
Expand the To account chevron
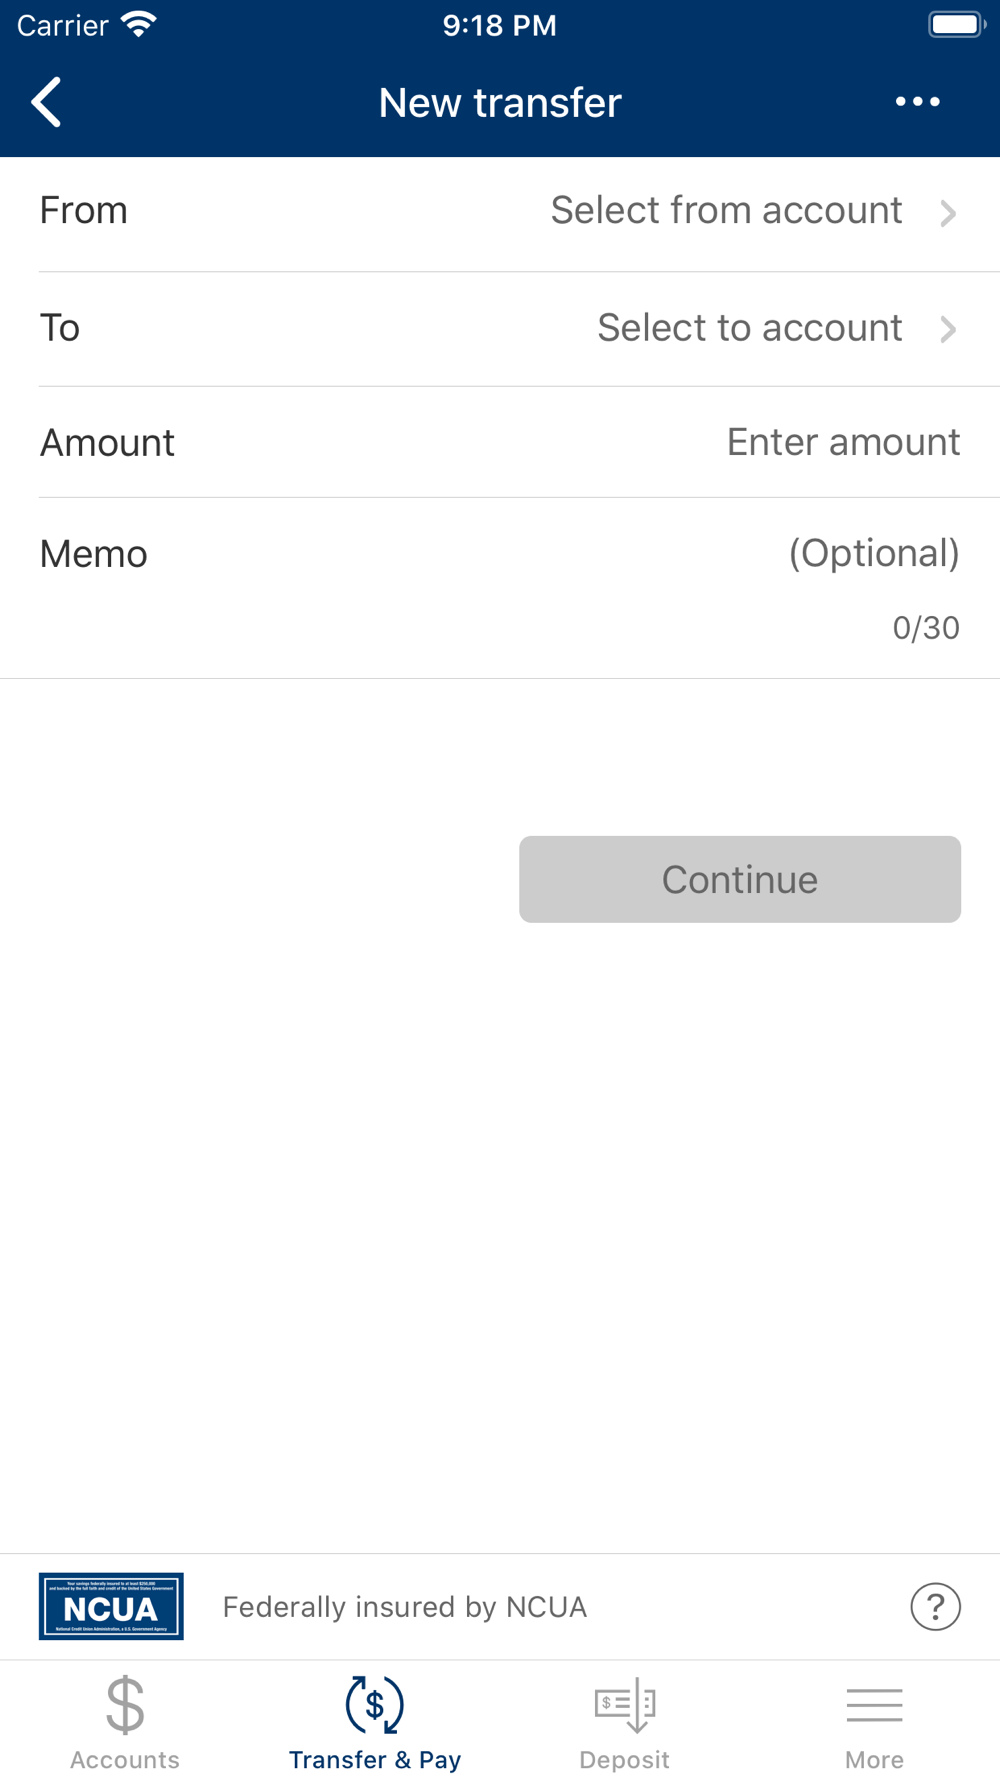pos(948,329)
